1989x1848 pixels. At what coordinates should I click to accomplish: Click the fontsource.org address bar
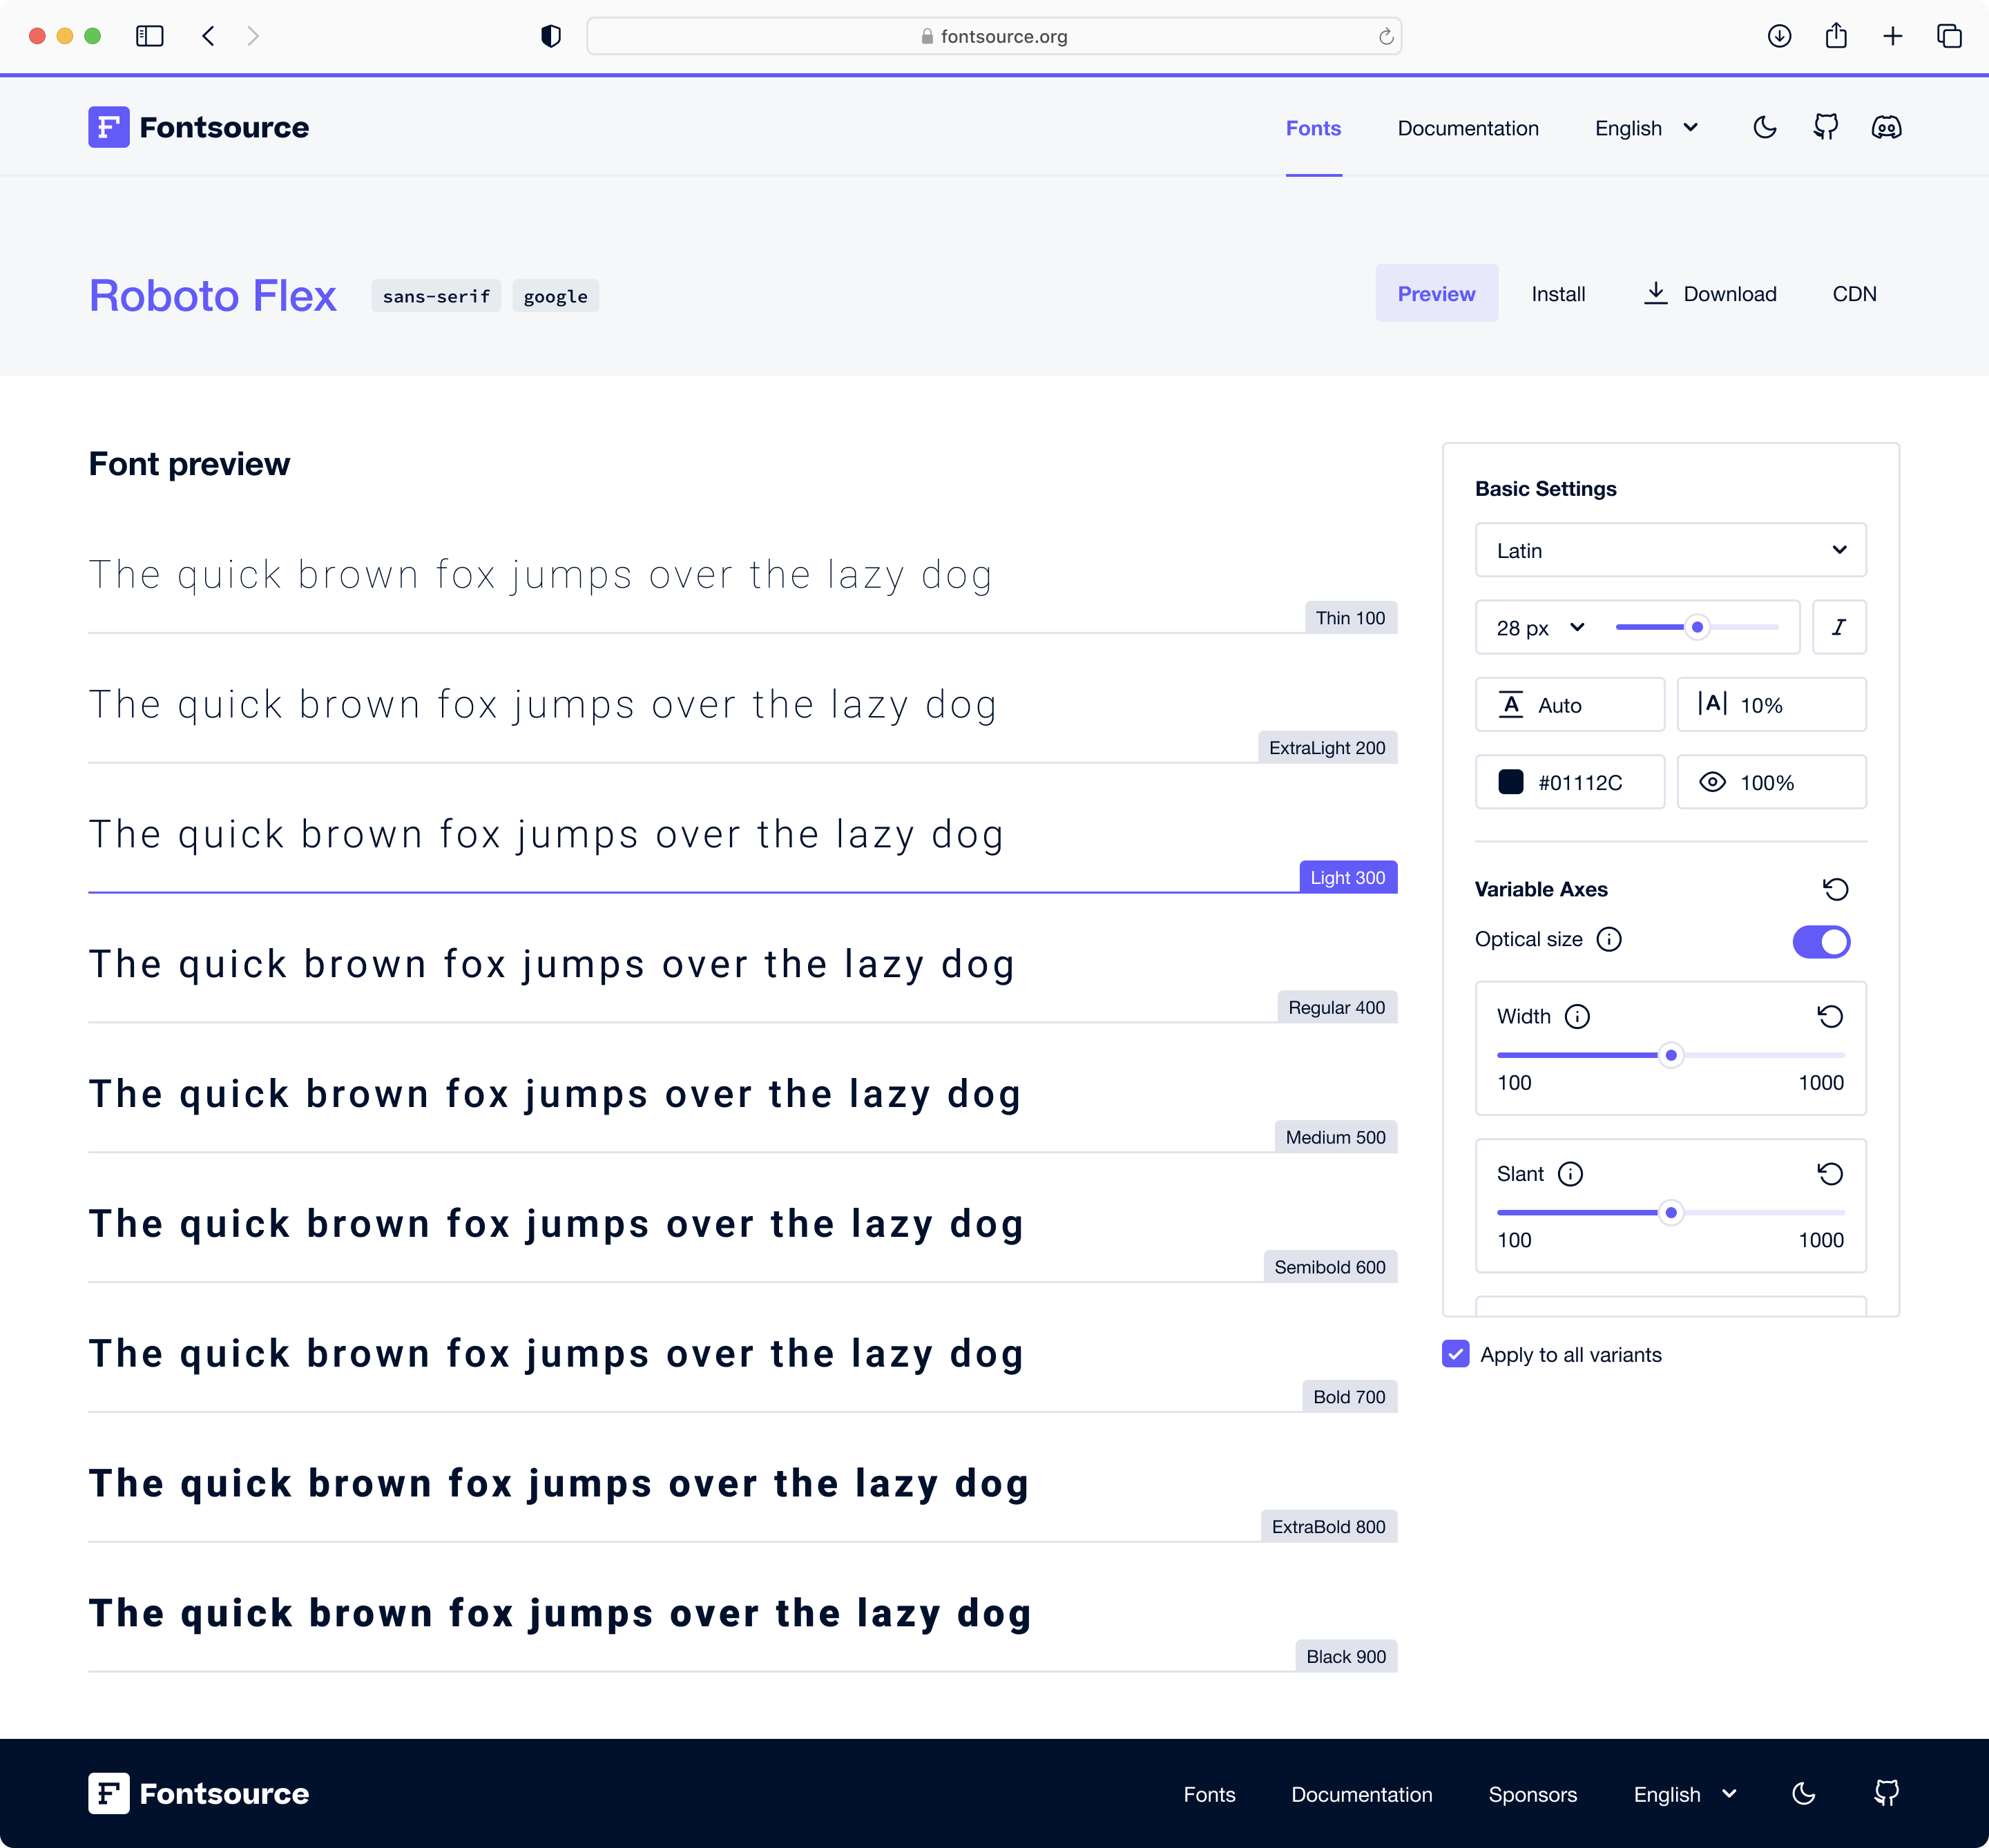point(994,36)
